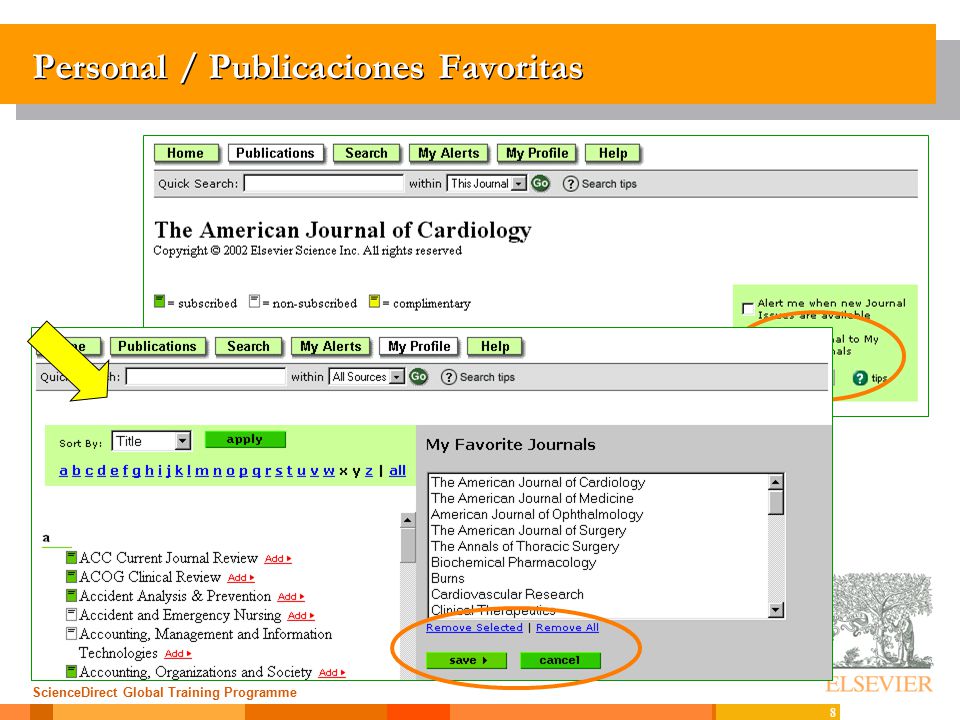Viewport: 960px width, 720px height.
Task: Switch to Search tab in front window
Action: point(249,347)
